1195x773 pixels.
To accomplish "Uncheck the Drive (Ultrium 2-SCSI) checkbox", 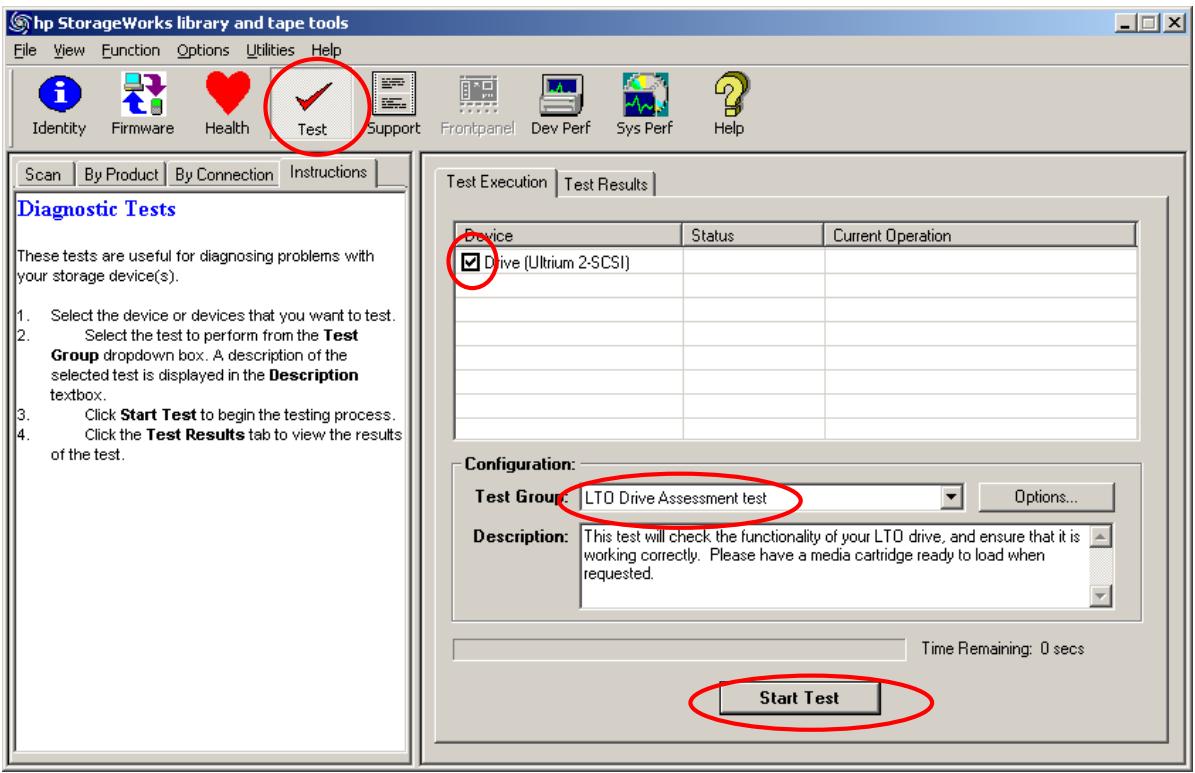I will [x=470, y=262].
